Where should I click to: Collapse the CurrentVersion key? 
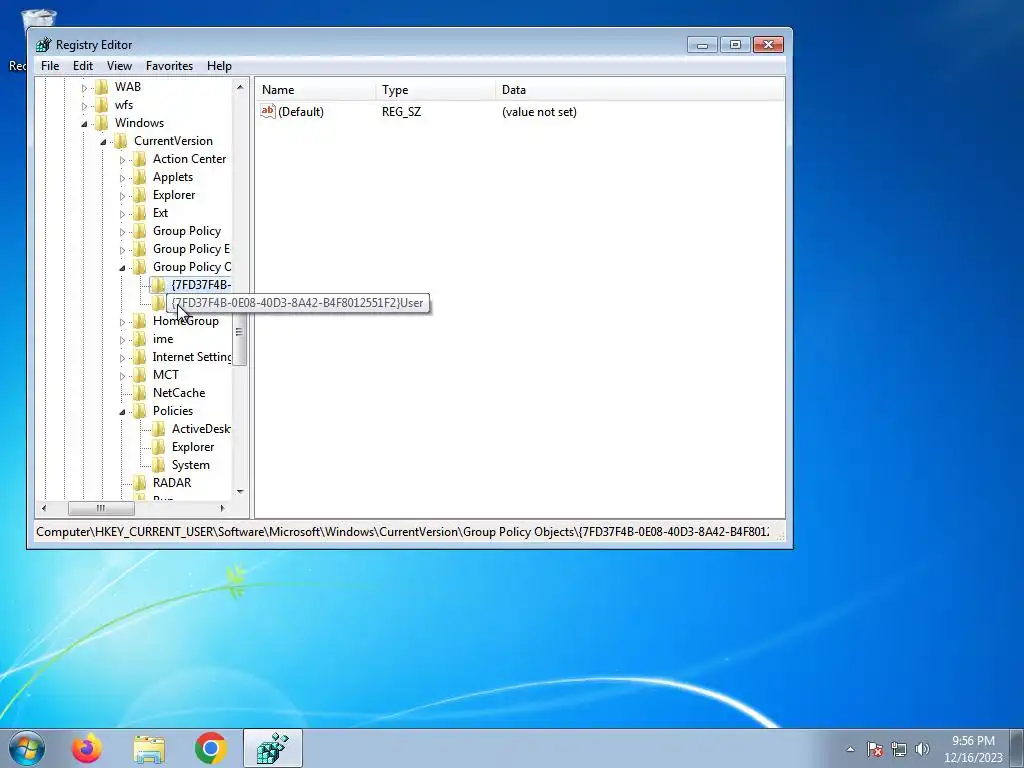click(x=103, y=142)
